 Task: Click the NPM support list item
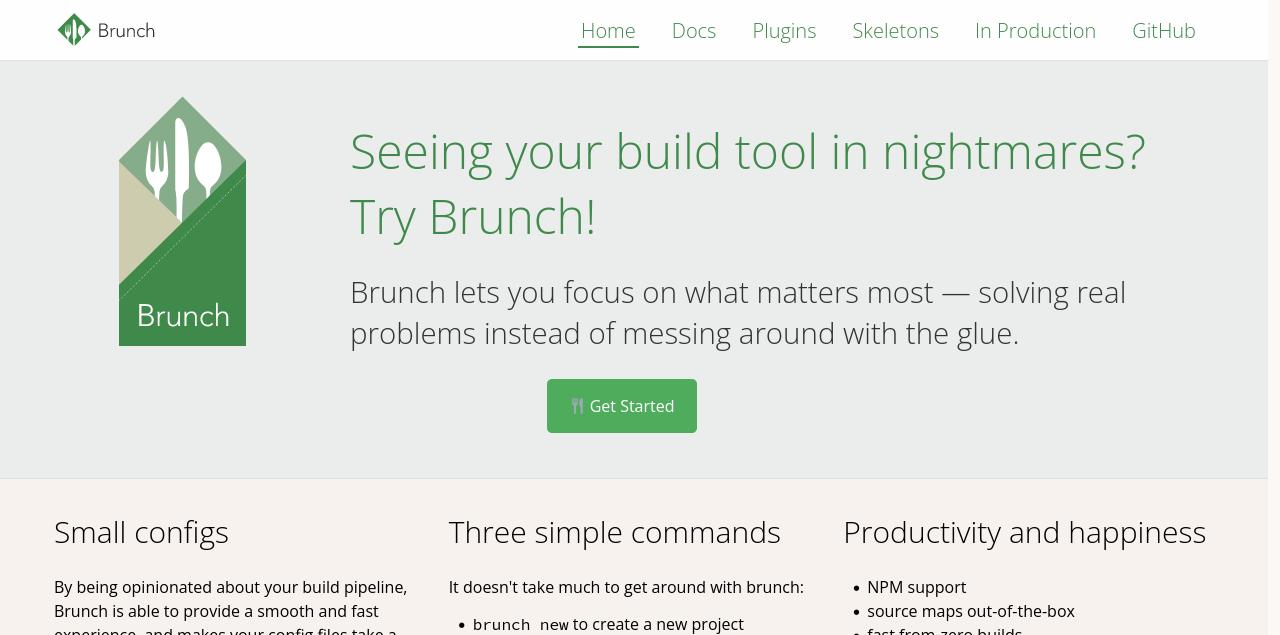tap(916, 587)
